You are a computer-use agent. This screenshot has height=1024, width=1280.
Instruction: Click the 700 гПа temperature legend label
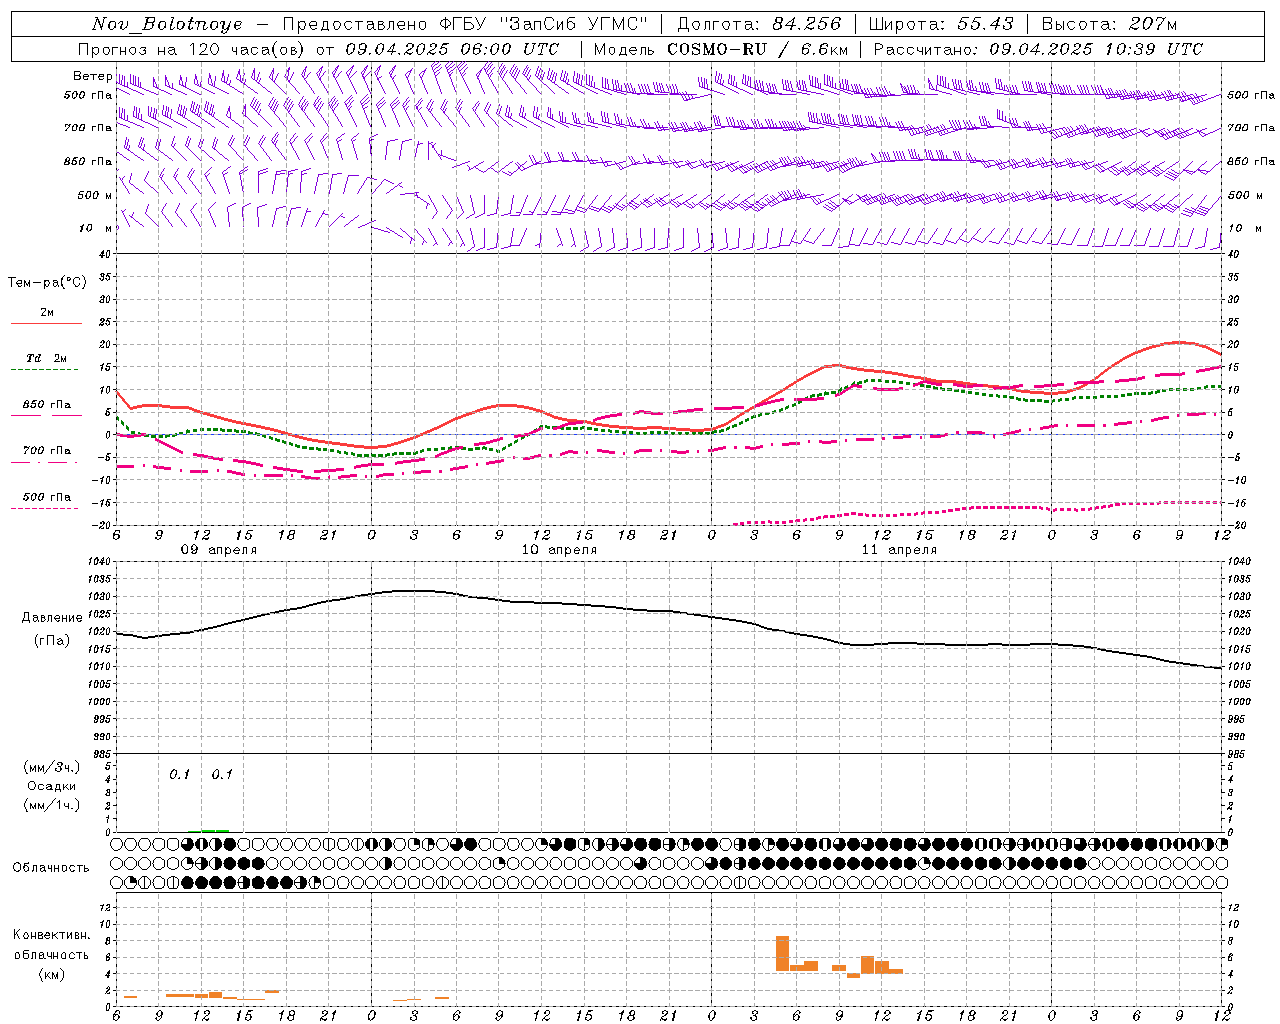47,450
